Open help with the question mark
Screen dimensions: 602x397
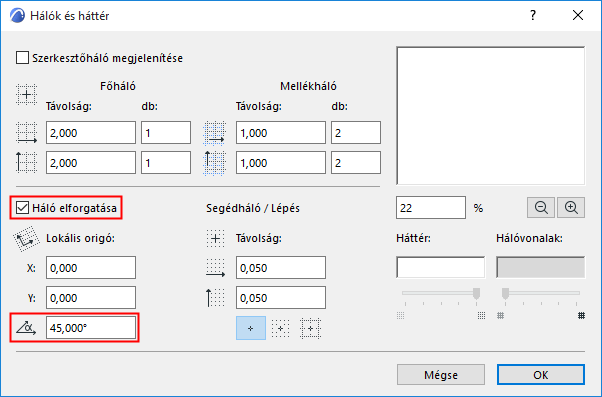coord(533,15)
